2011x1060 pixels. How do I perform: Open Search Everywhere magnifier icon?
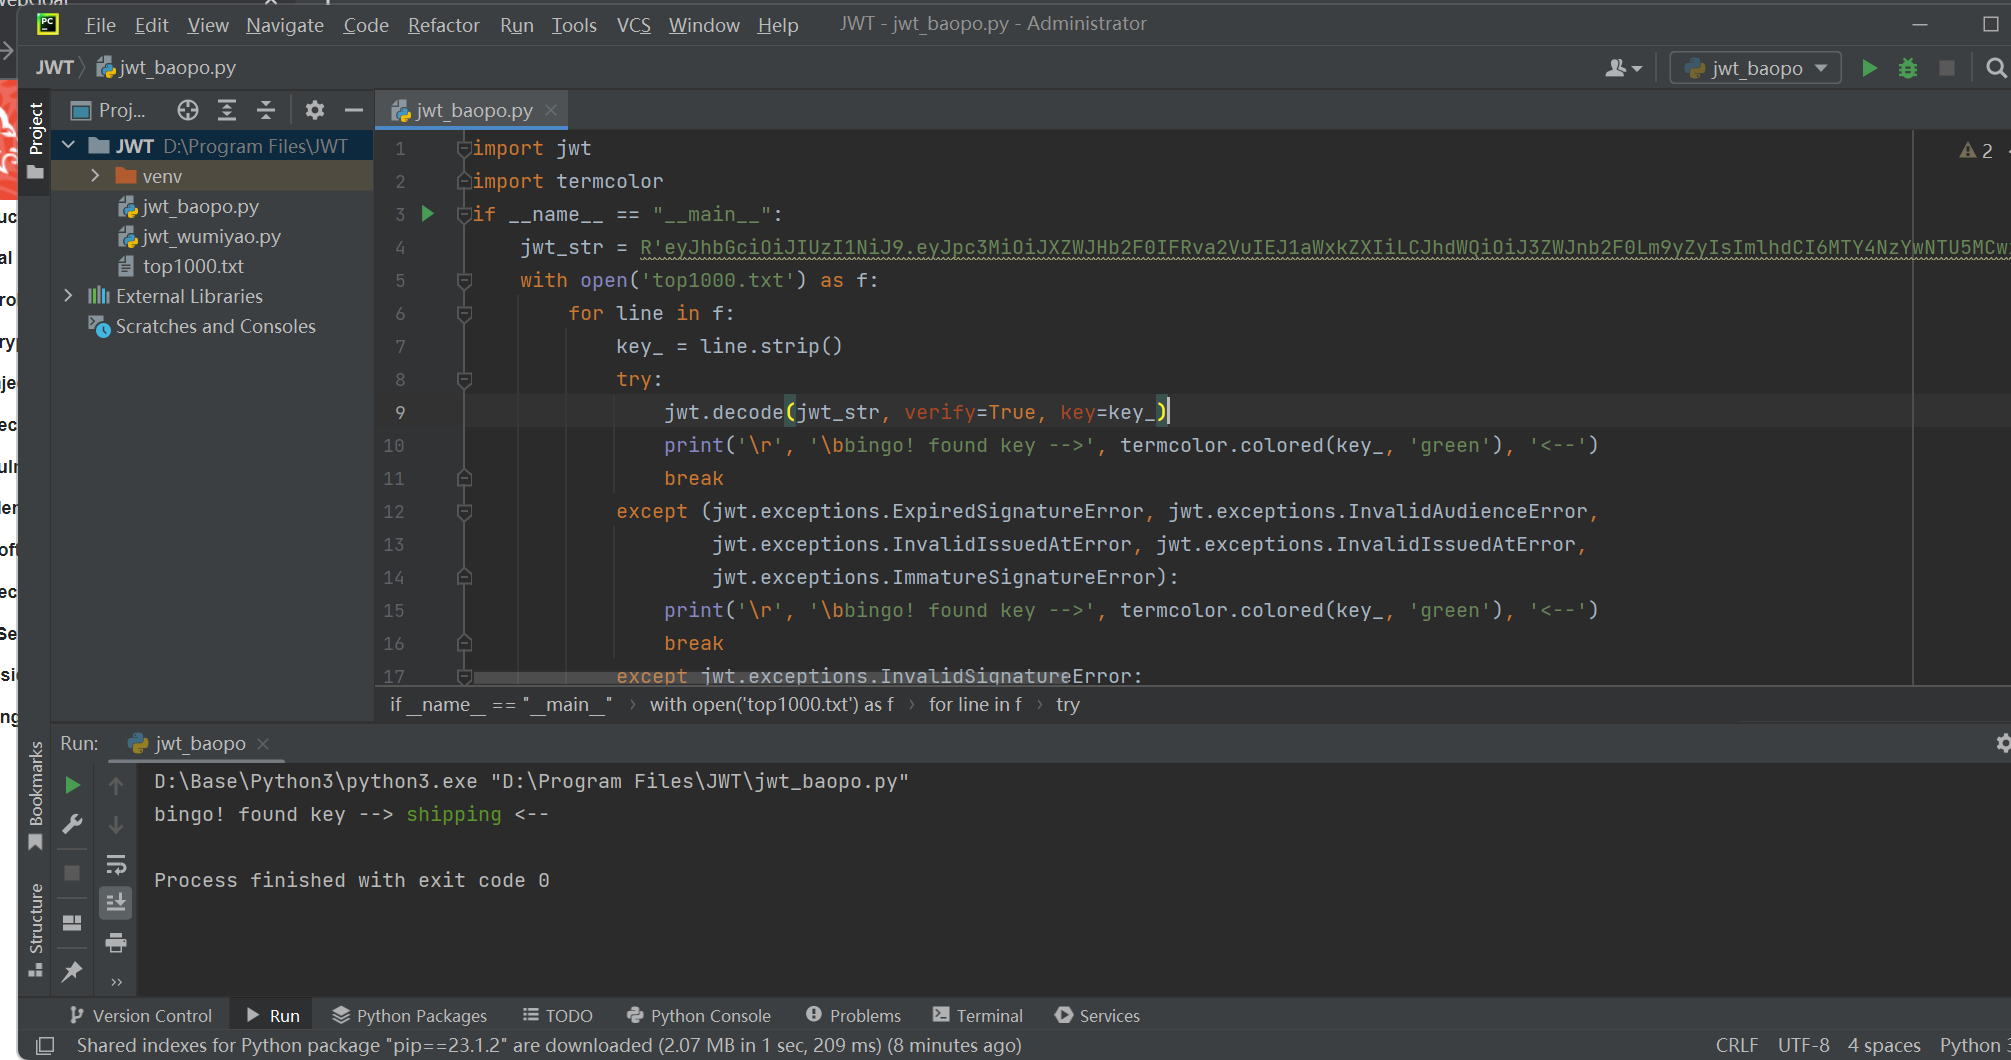(1996, 68)
